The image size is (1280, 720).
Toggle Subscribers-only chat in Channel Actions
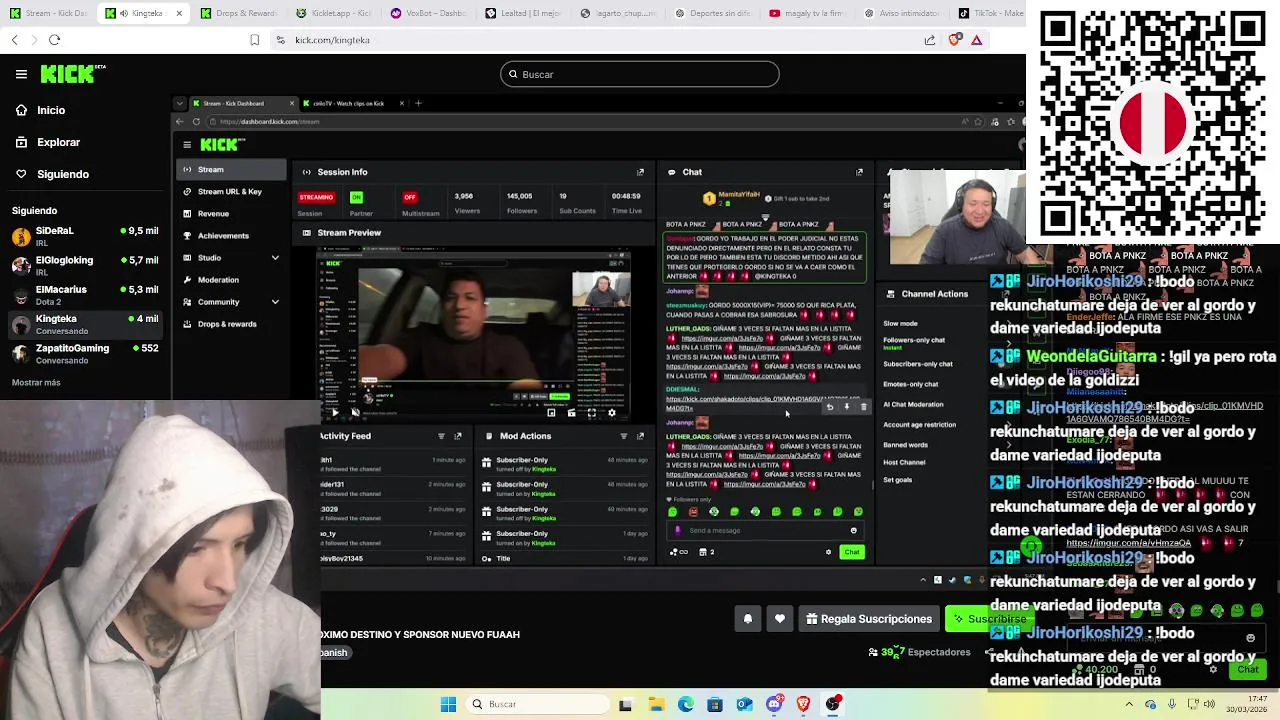[918, 364]
